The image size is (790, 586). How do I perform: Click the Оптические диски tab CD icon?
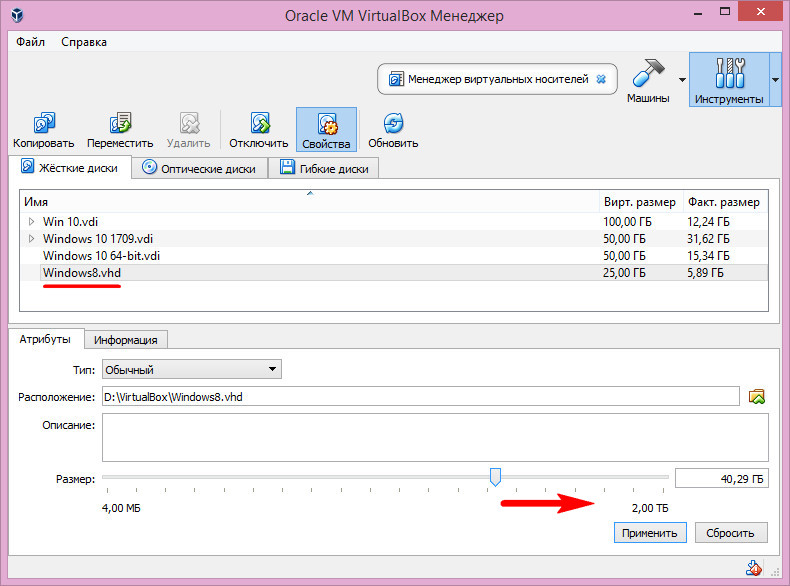pos(149,166)
